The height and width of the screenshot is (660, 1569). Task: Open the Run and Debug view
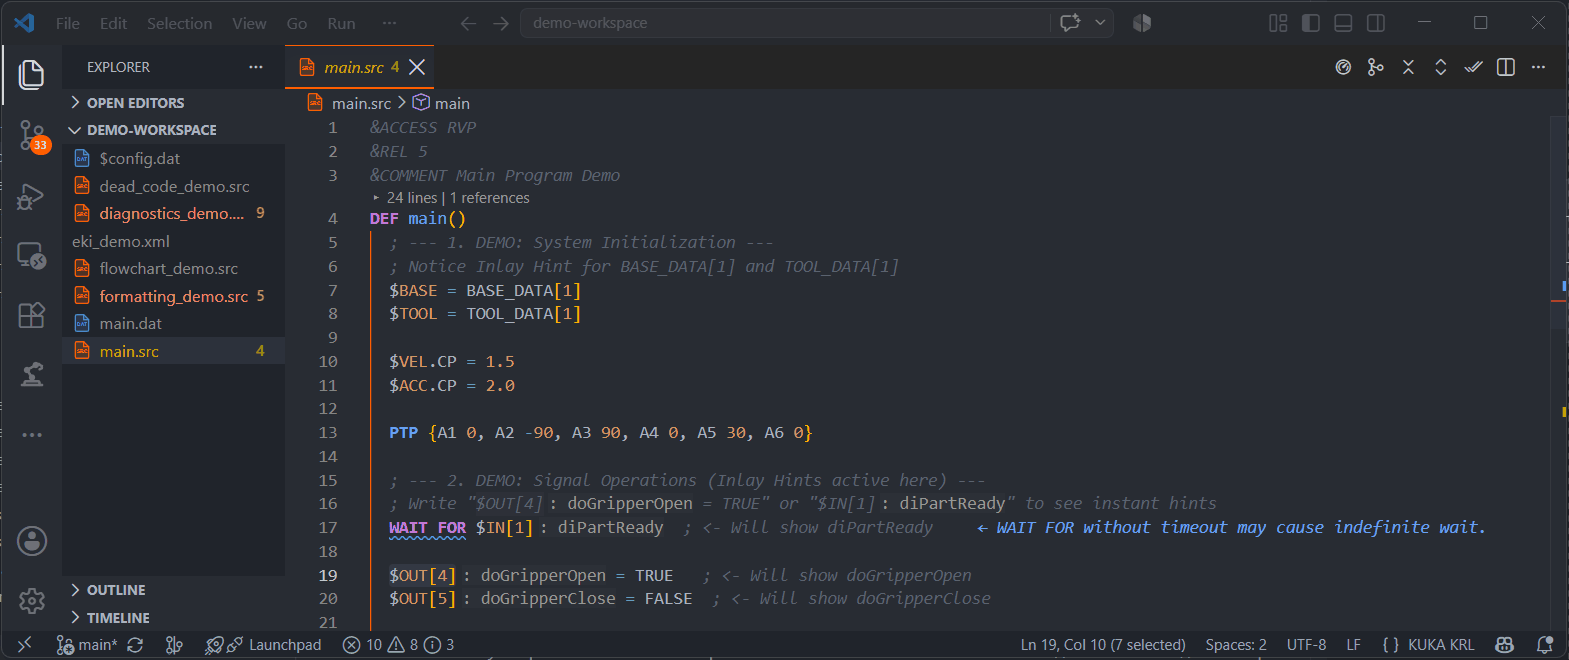click(x=32, y=196)
